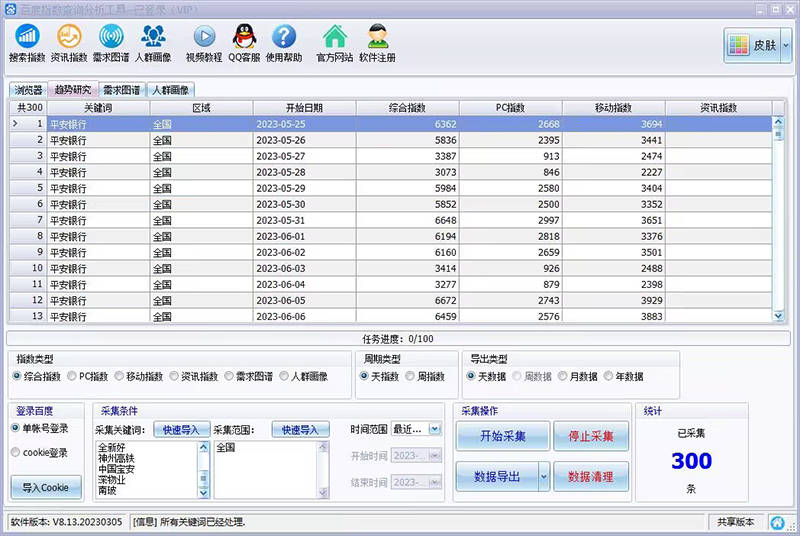Click 快速导入 next to 采集关键词
The height and width of the screenshot is (536, 800).
click(181, 430)
